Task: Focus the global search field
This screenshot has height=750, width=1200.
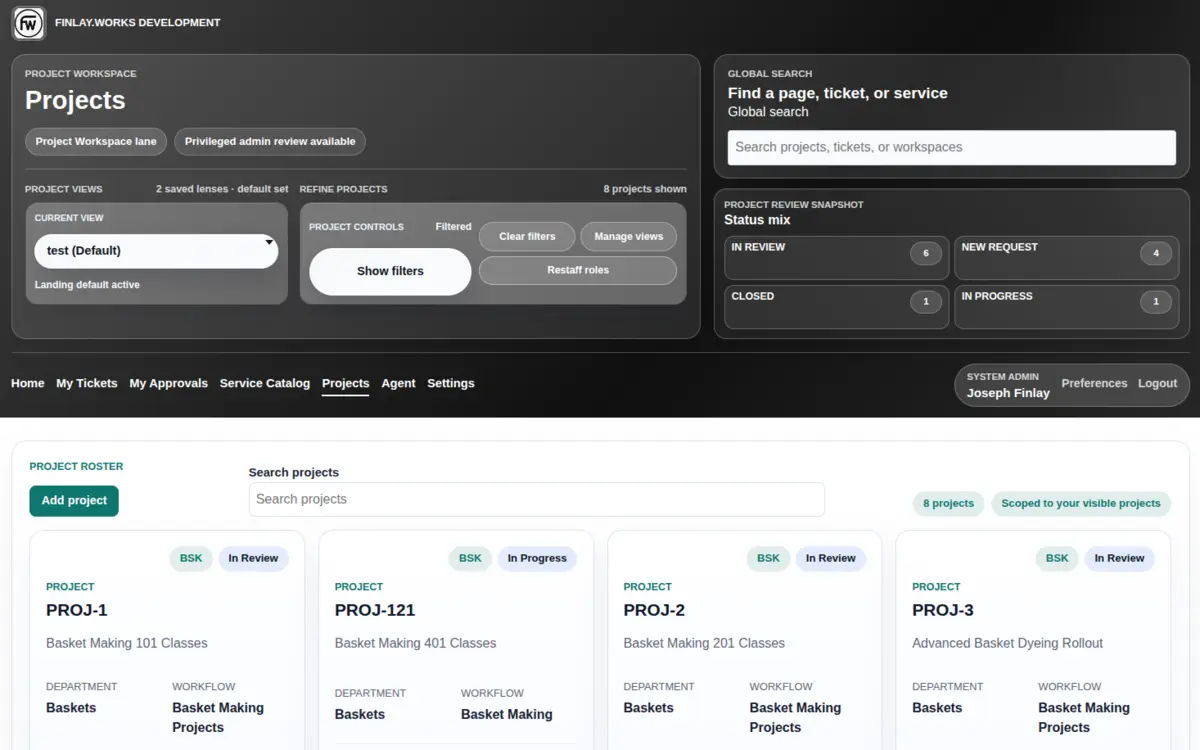Action: [x=951, y=147]
